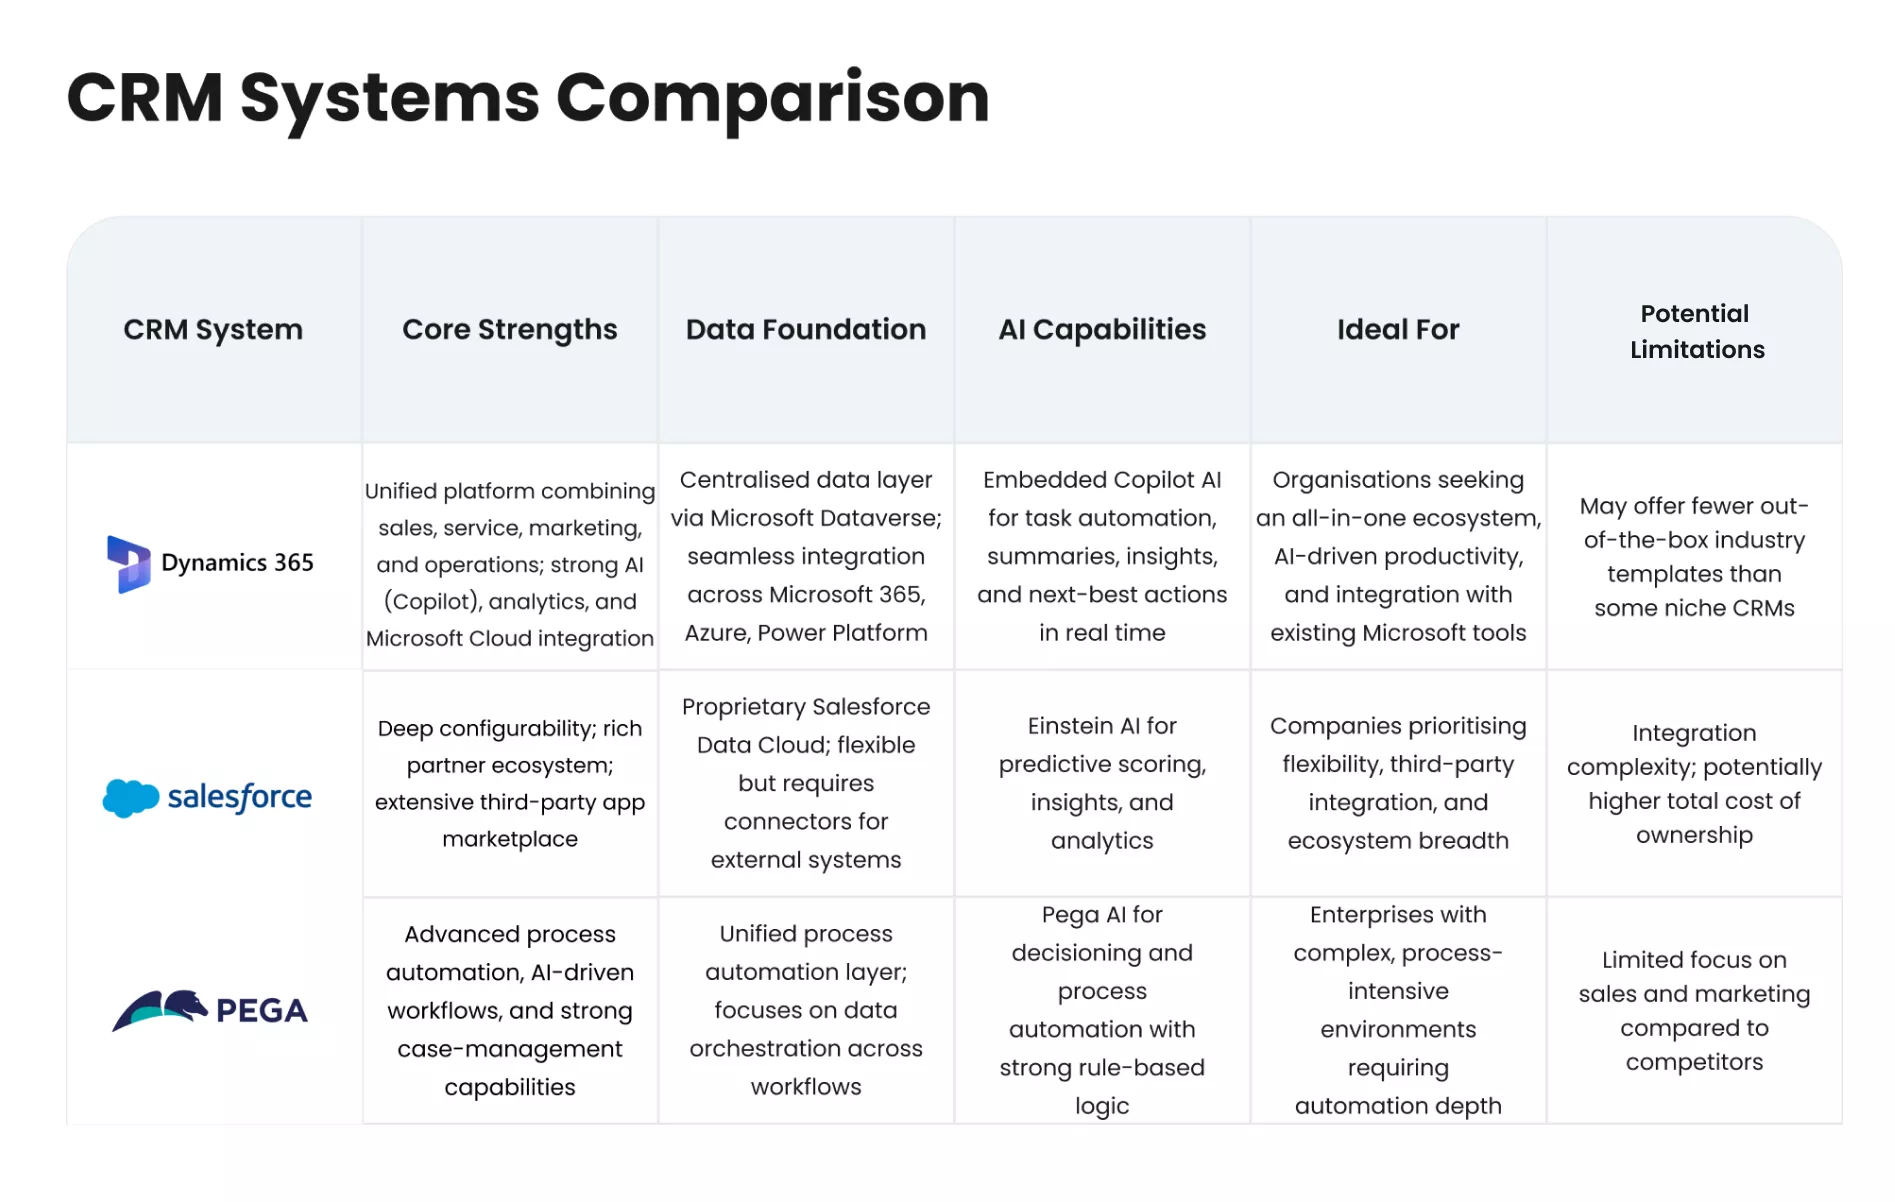Select the "CRM Systems Comparison" title
1895x1202 pixels.
tap(528, 98)
